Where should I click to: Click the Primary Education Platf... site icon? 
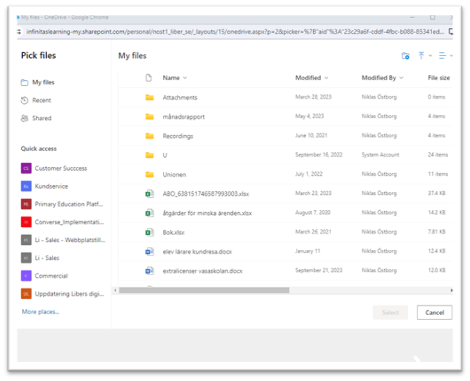(26, 204)
